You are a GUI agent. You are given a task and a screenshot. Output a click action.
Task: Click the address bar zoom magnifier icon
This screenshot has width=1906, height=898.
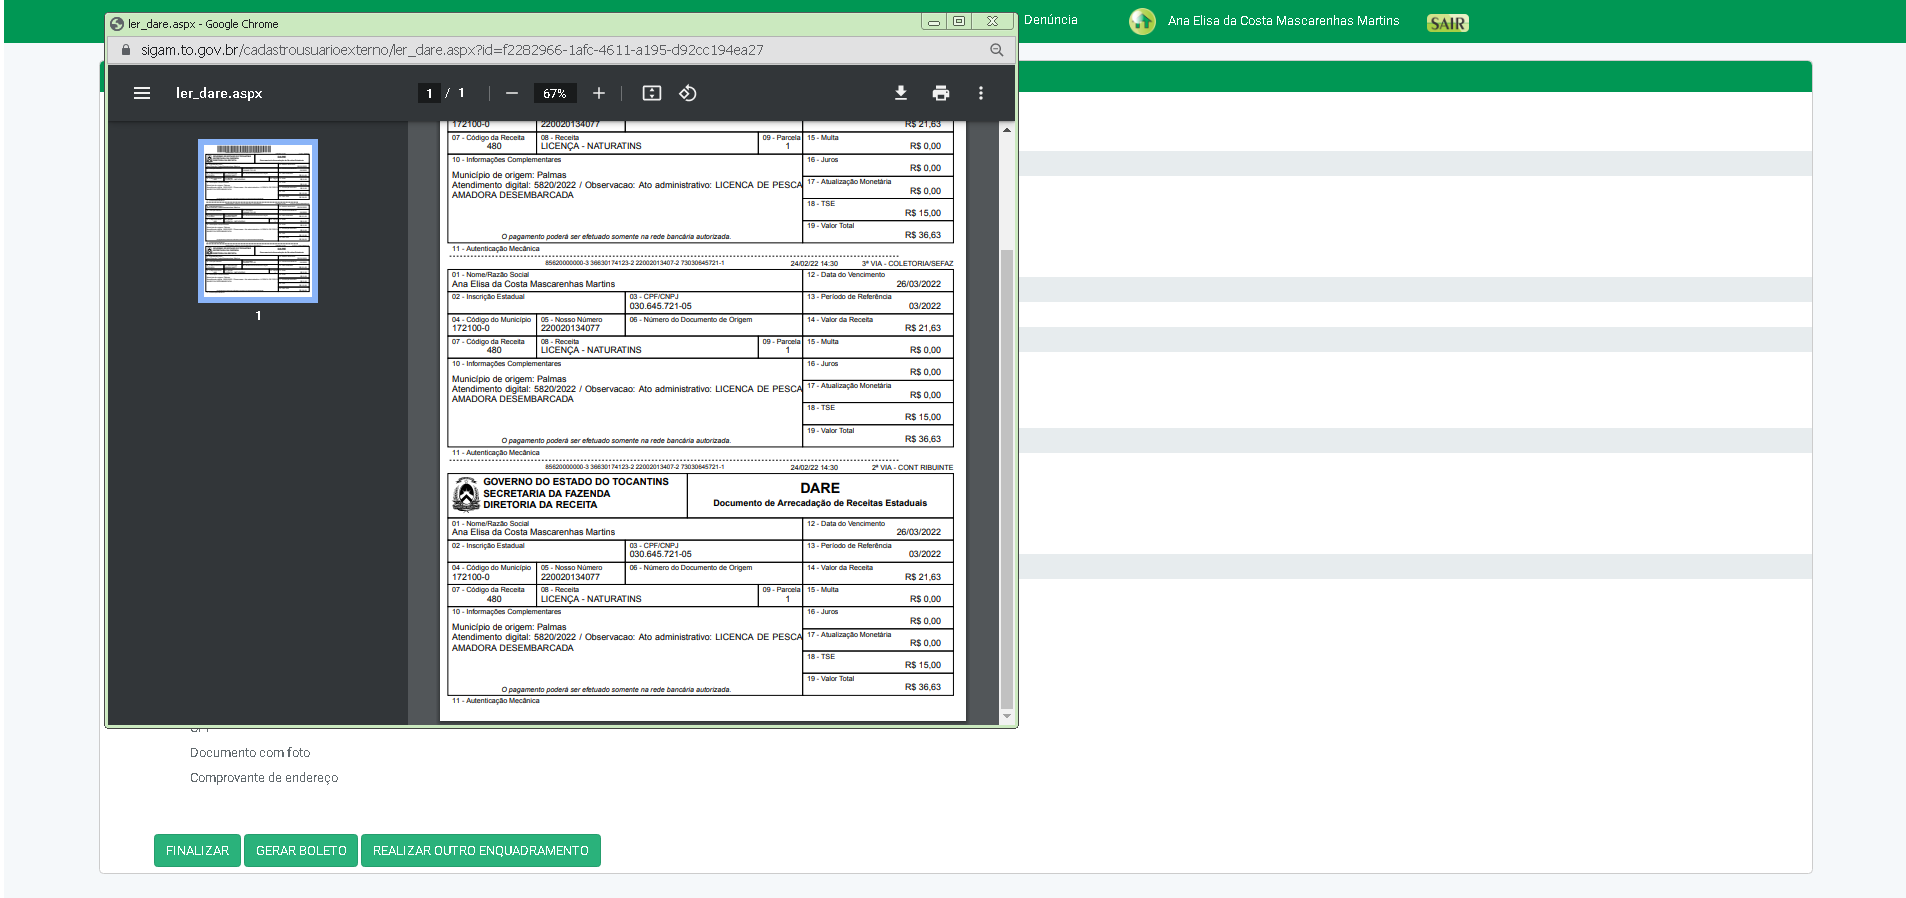(997, 50)
